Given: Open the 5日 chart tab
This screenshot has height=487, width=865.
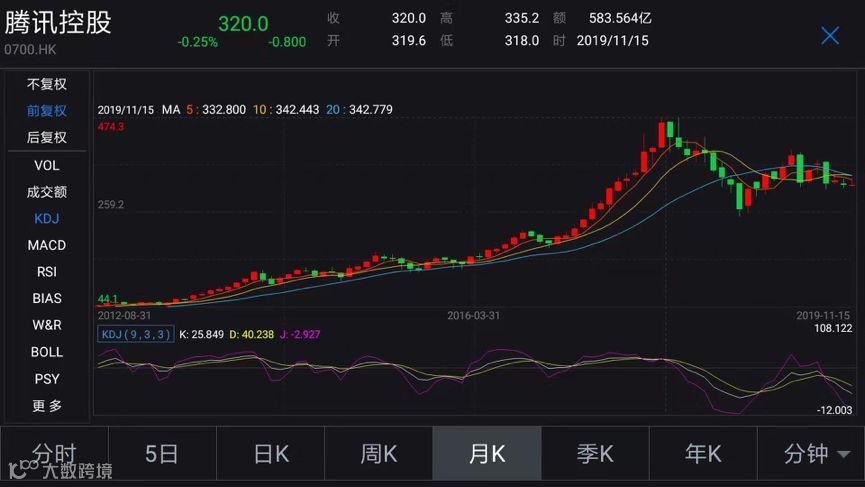Looking at the screenshot, I should pos(162,454).
